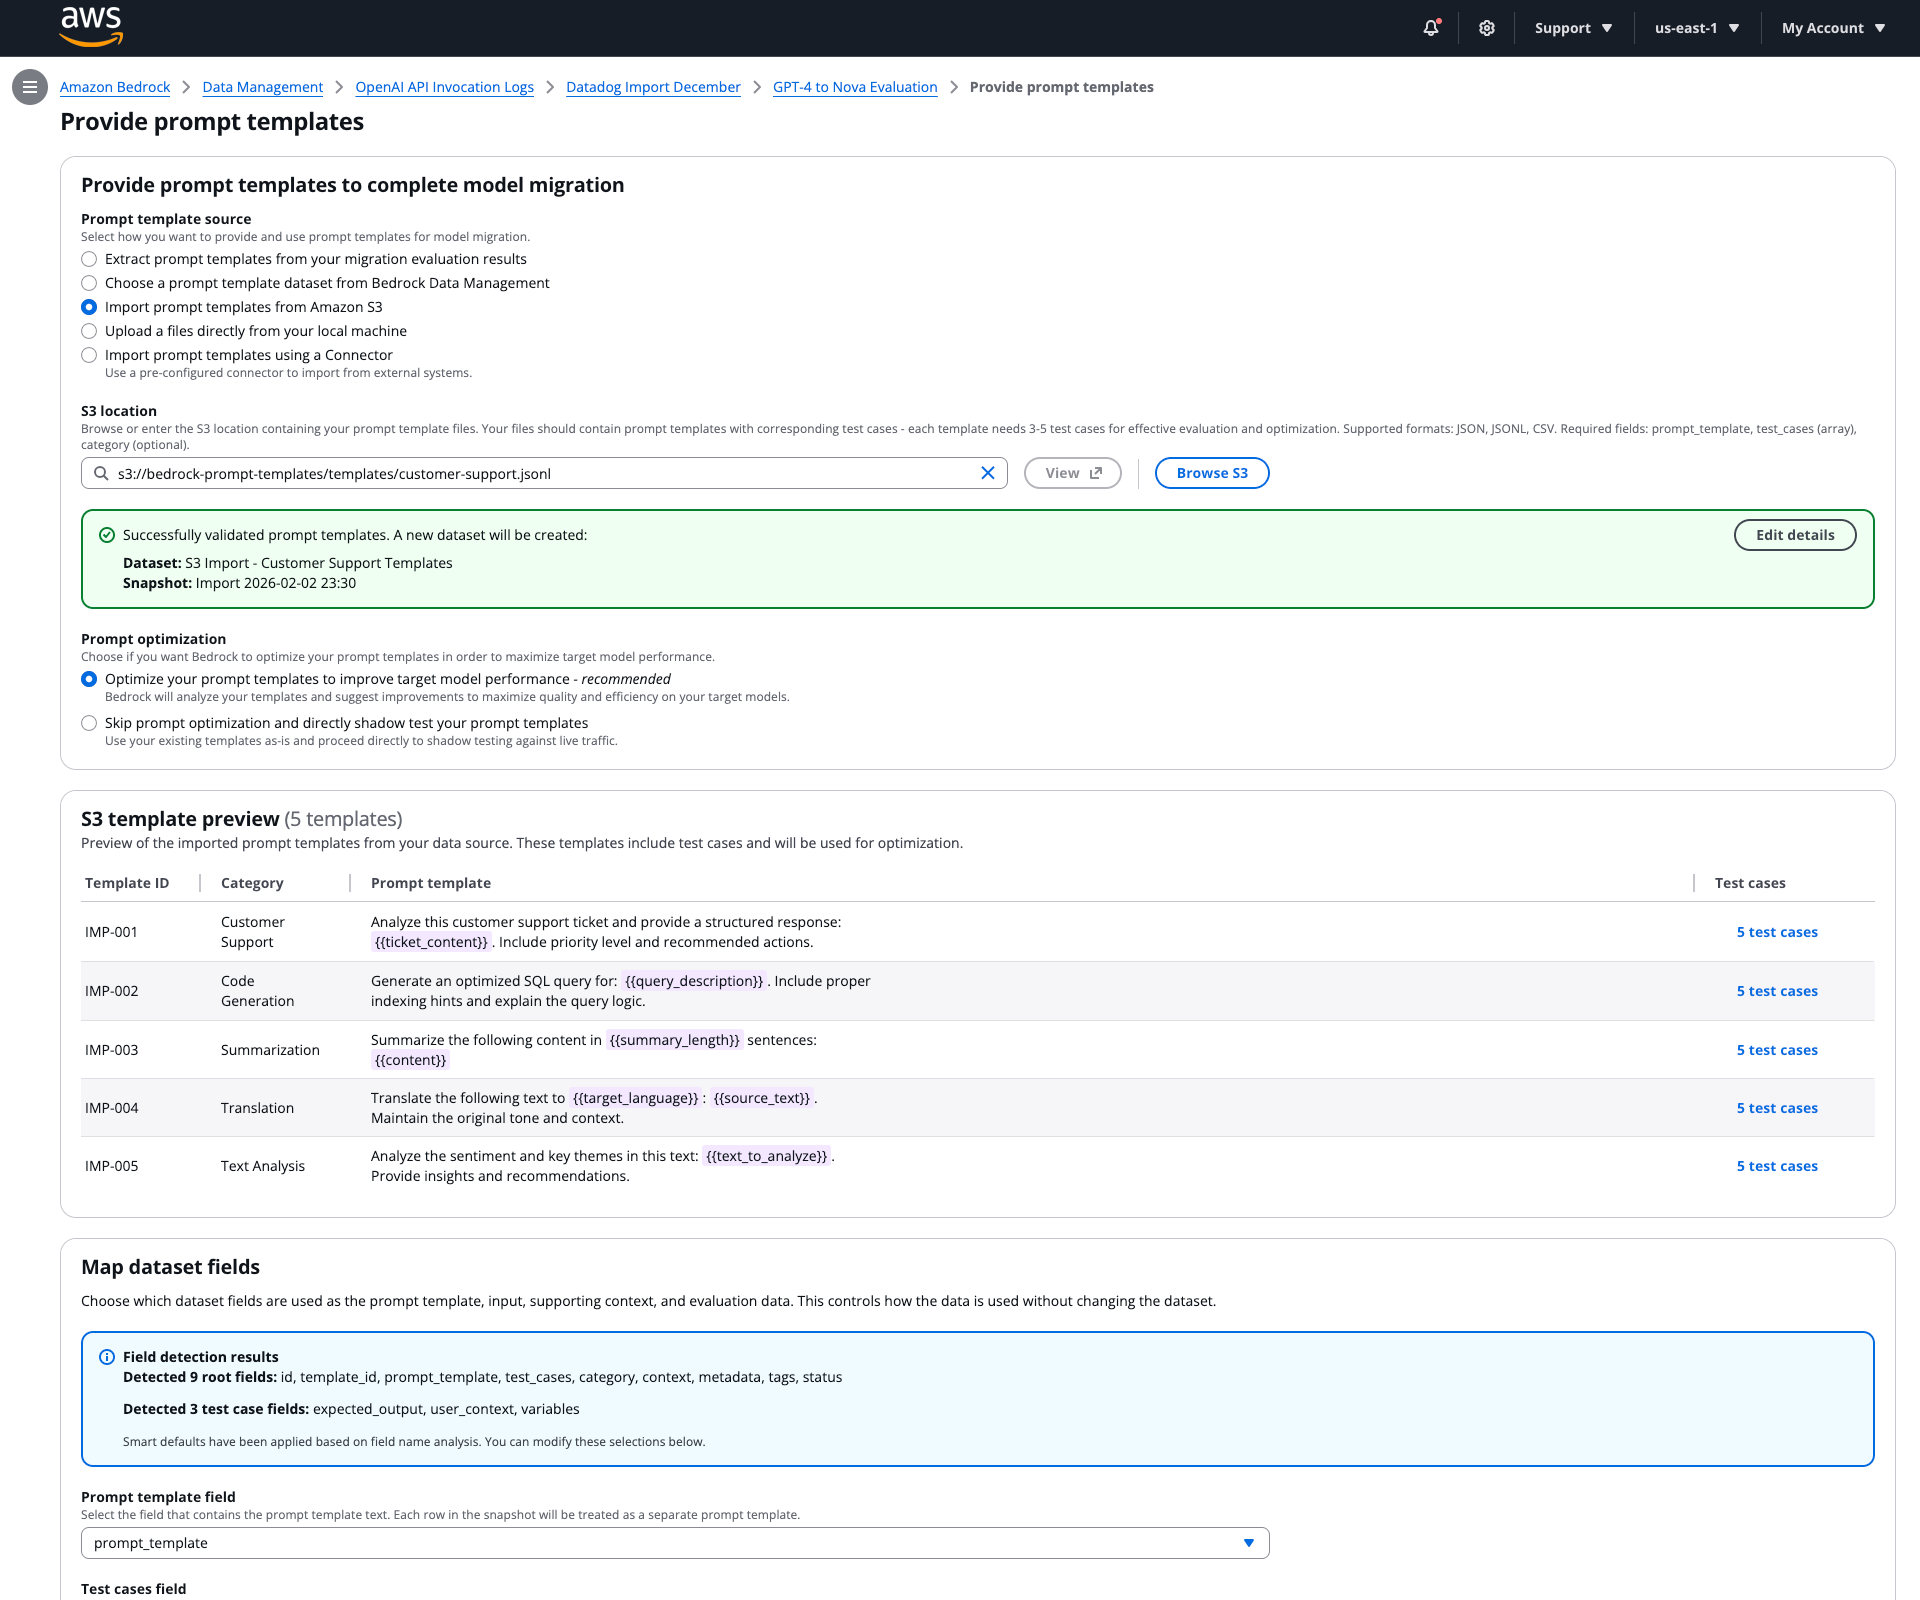Choose Skip prompt optimization option

(x=89, y=723)
